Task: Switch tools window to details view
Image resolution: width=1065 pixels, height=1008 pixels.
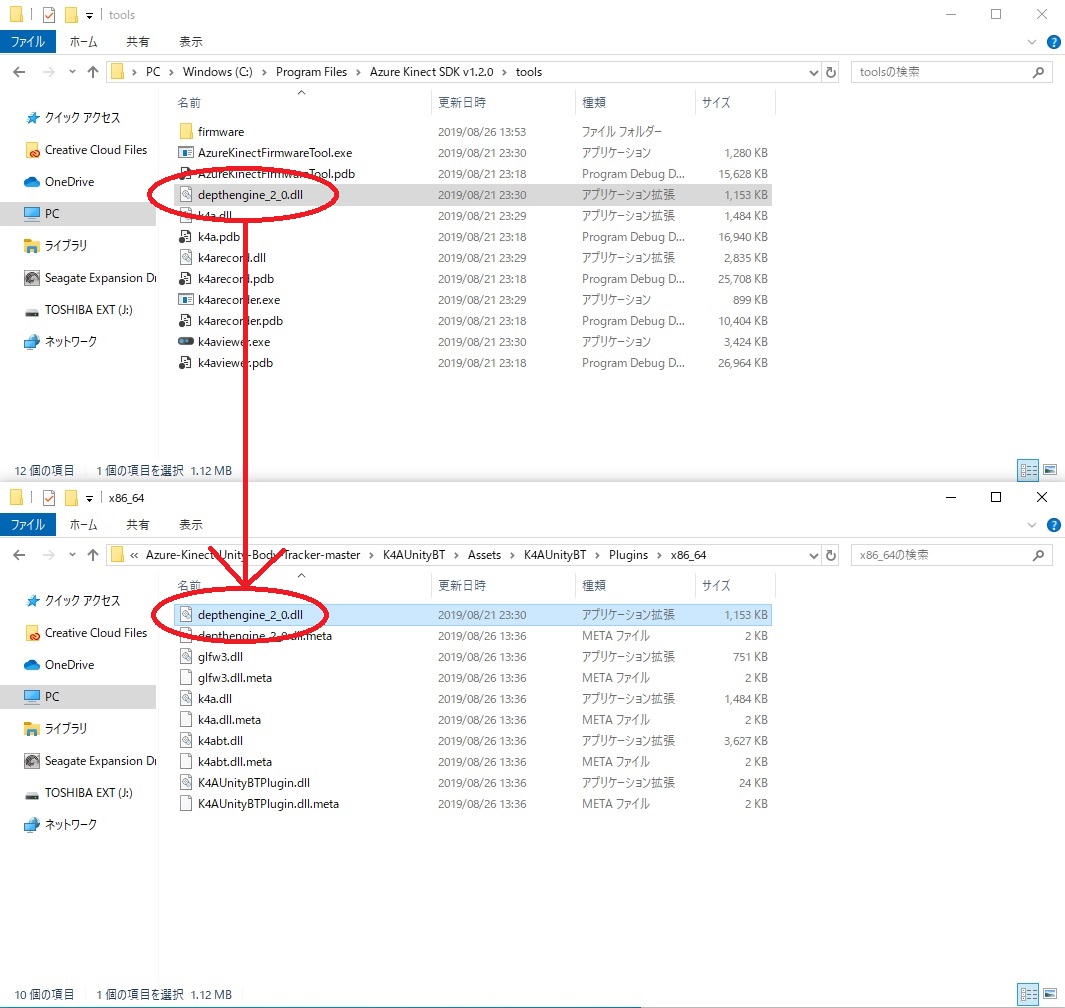Action: pos(1028,470)
